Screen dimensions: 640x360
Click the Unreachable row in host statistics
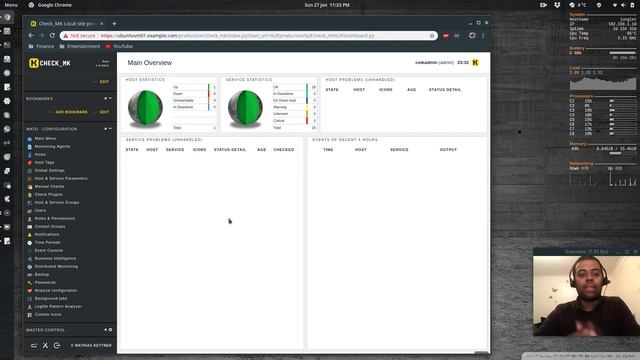coord(194,100)
